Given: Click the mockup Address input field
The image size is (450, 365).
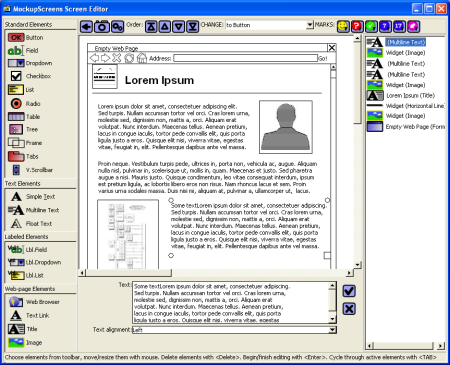Looking at the screenshot, I should tap(246, 58).
